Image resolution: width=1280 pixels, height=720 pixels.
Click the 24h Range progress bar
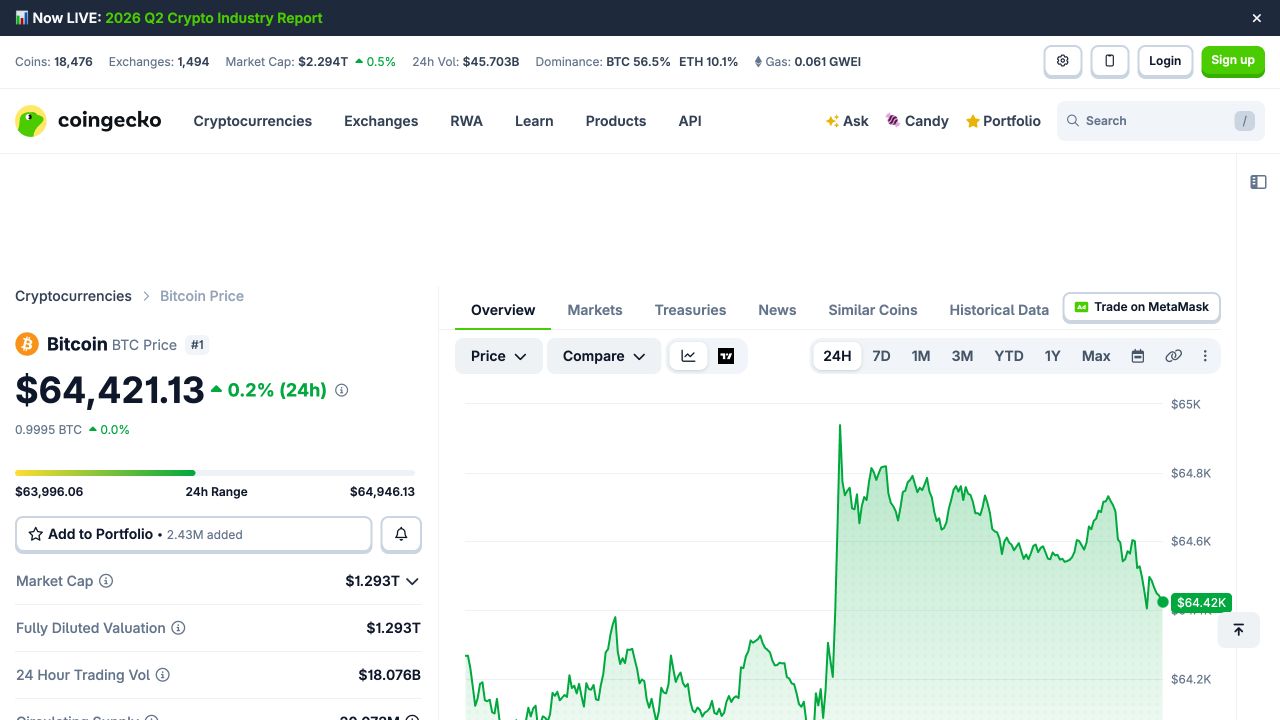tap(215, 473)
